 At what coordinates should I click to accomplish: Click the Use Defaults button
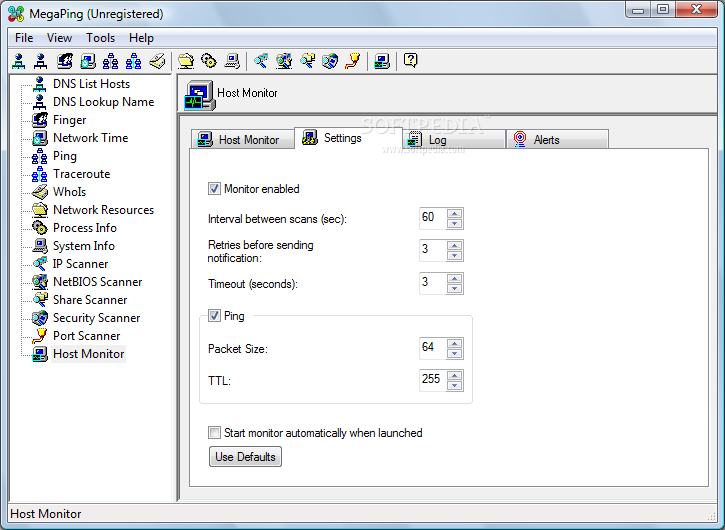(x=245, y=456)
